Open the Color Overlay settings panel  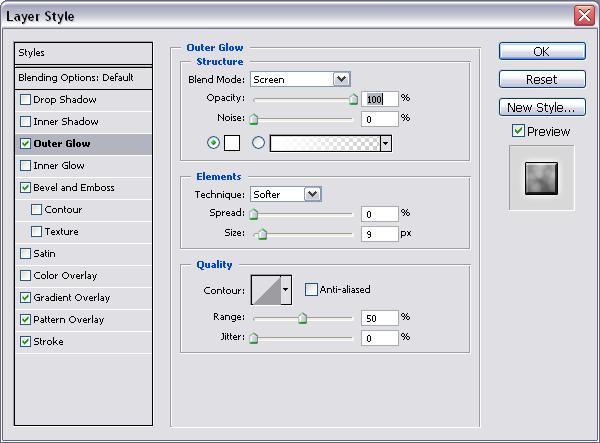click(x=65, y=276)
